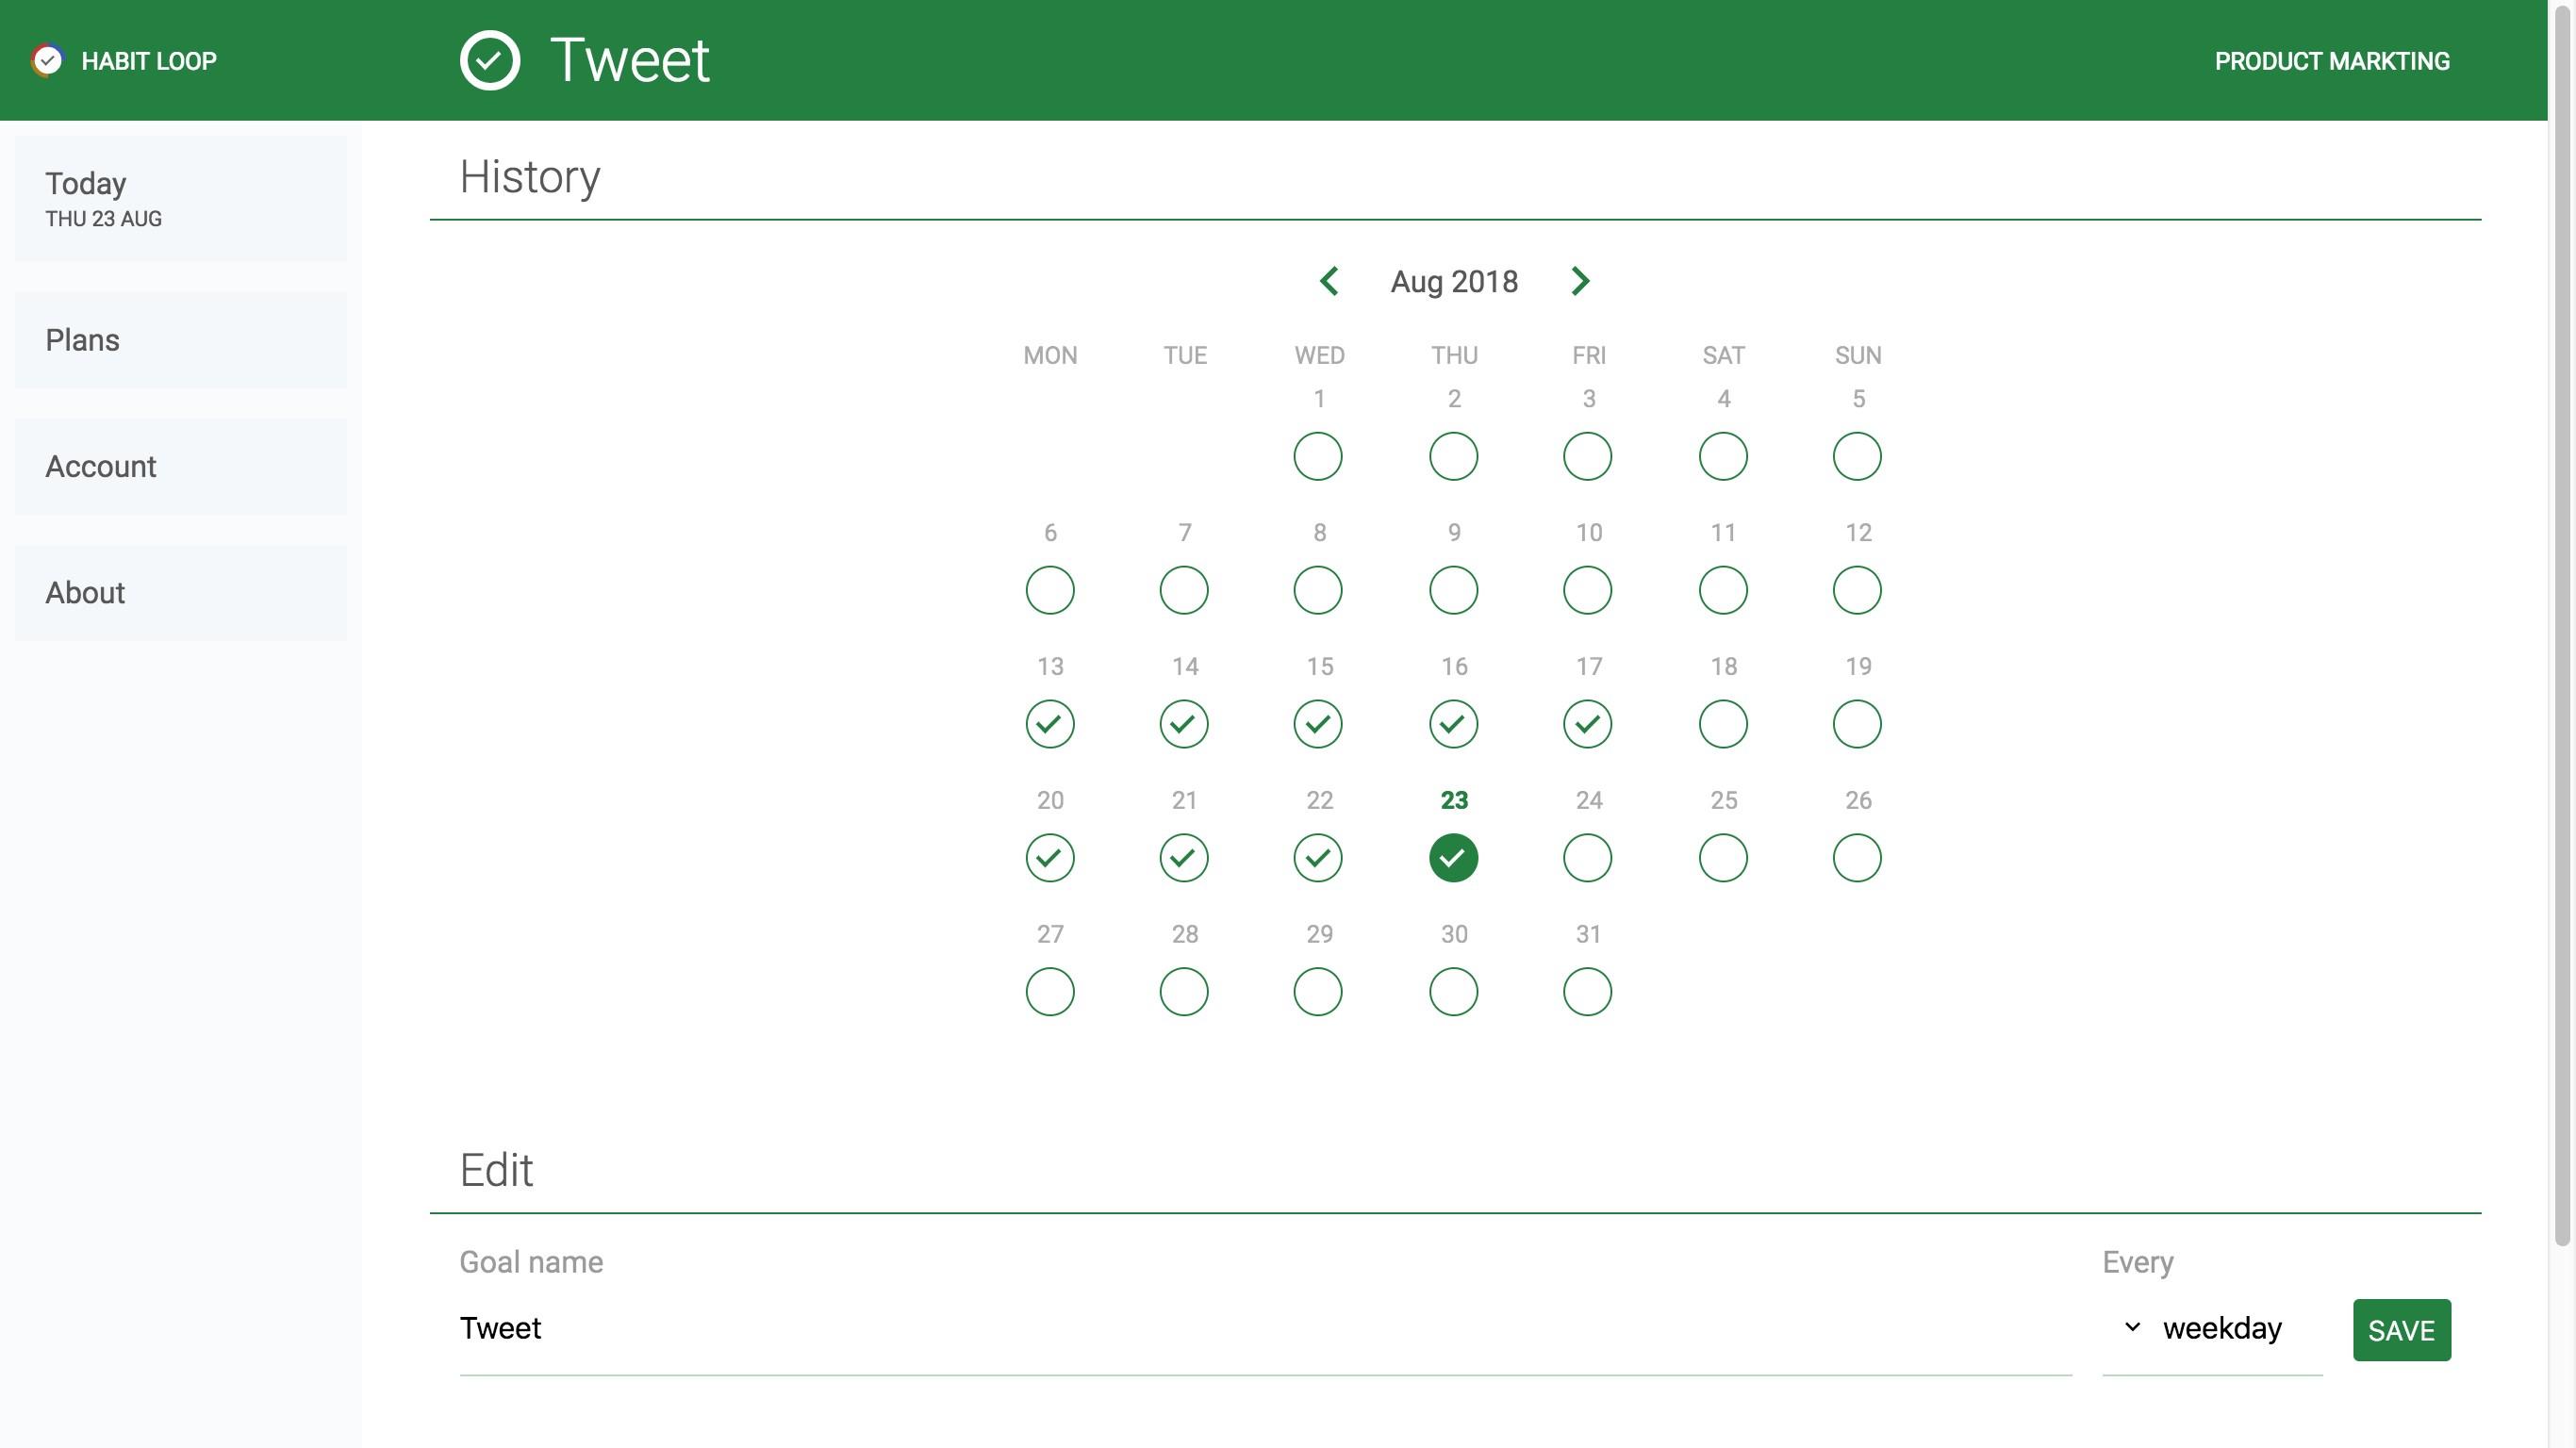
Task: Navigate to Account in sidebar
Action: pos(181,466)
